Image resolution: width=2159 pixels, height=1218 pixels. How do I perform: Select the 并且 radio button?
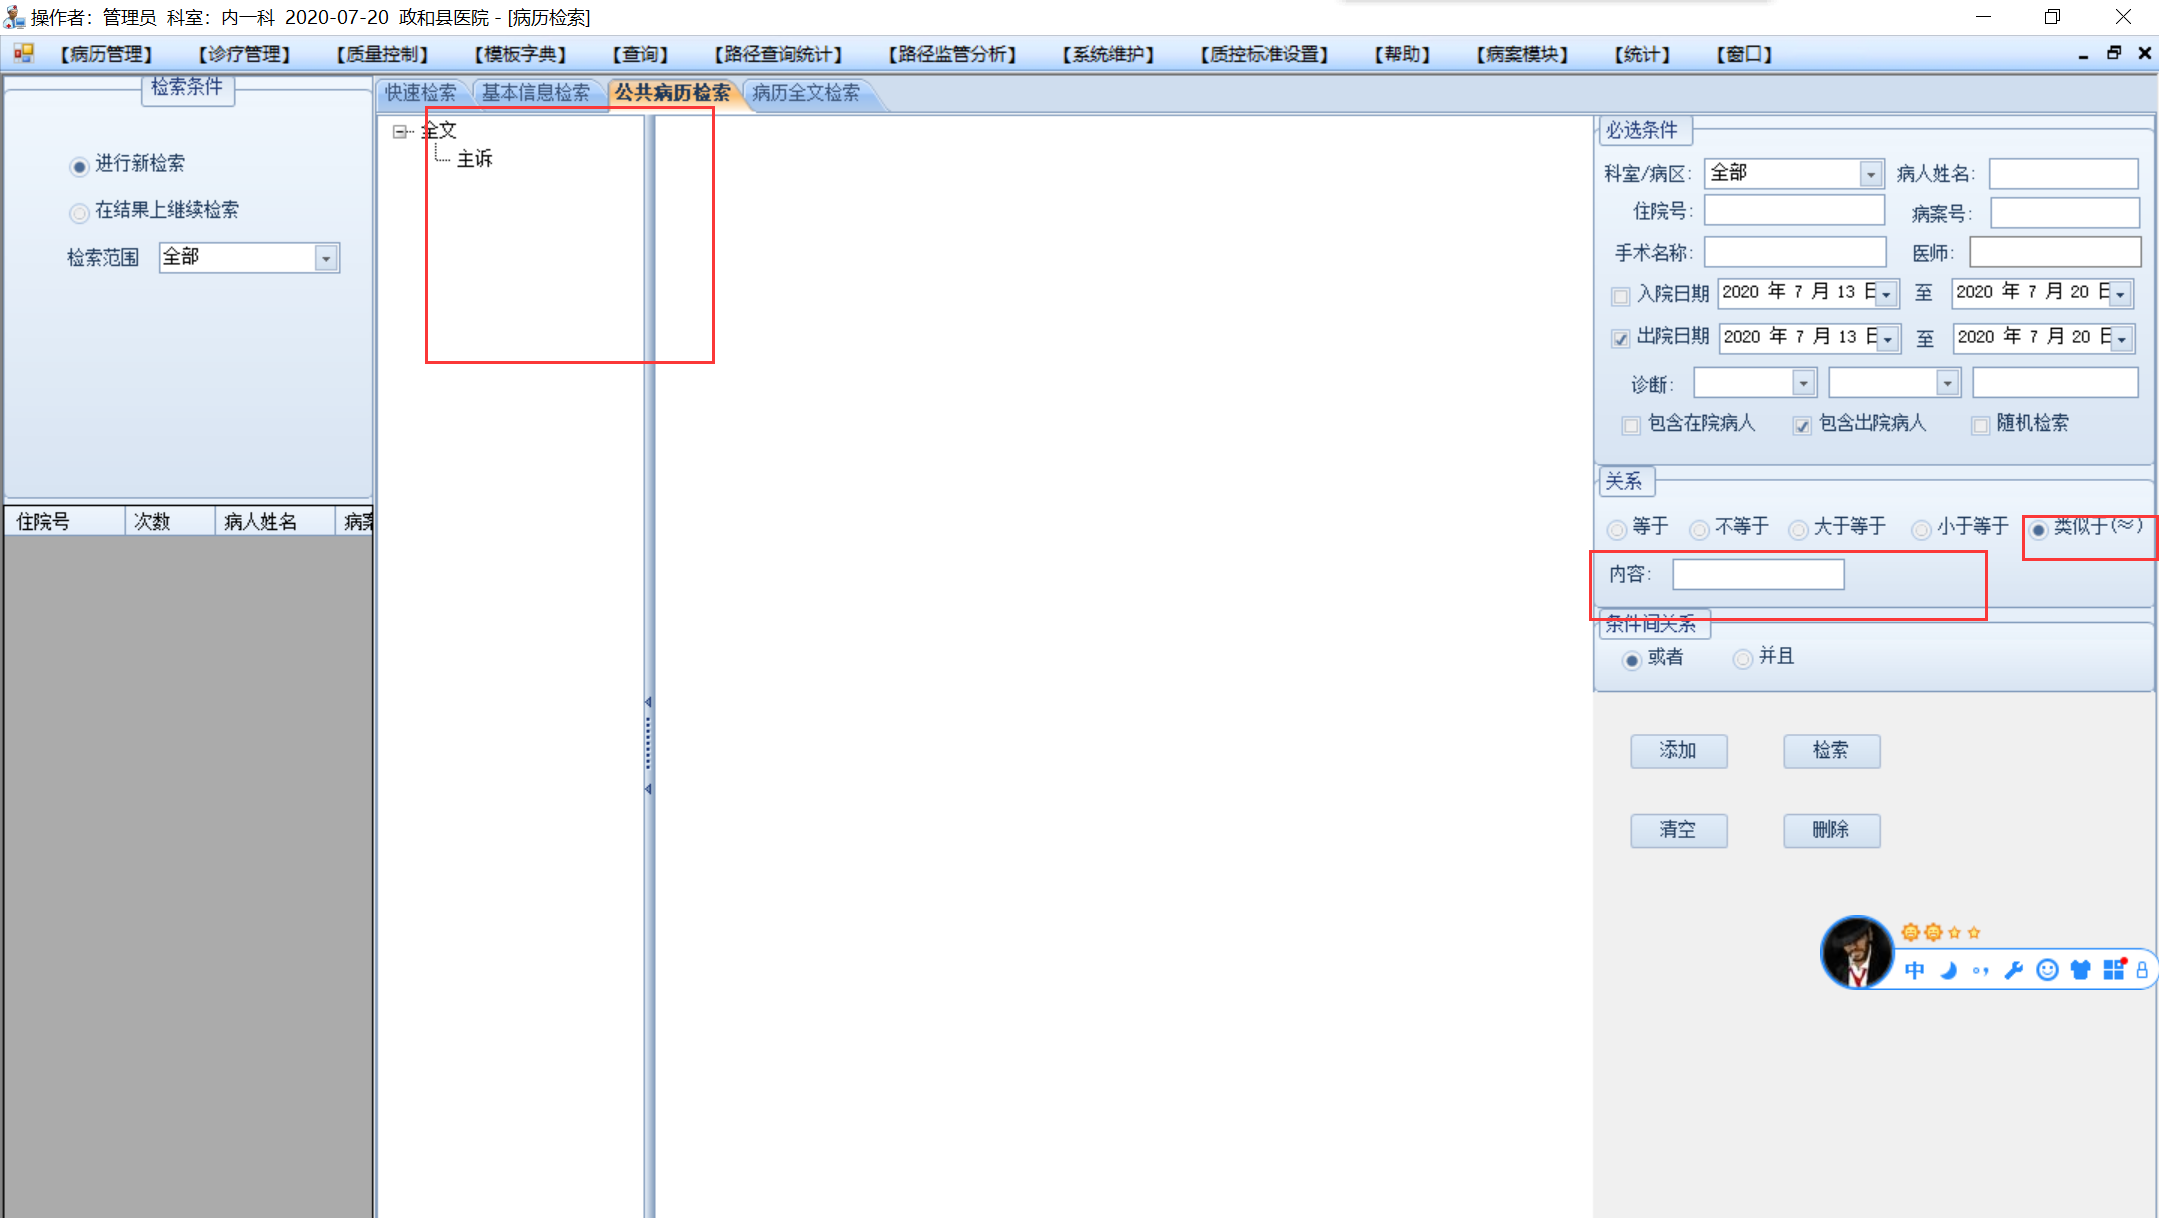click(x=1743, y=659)
